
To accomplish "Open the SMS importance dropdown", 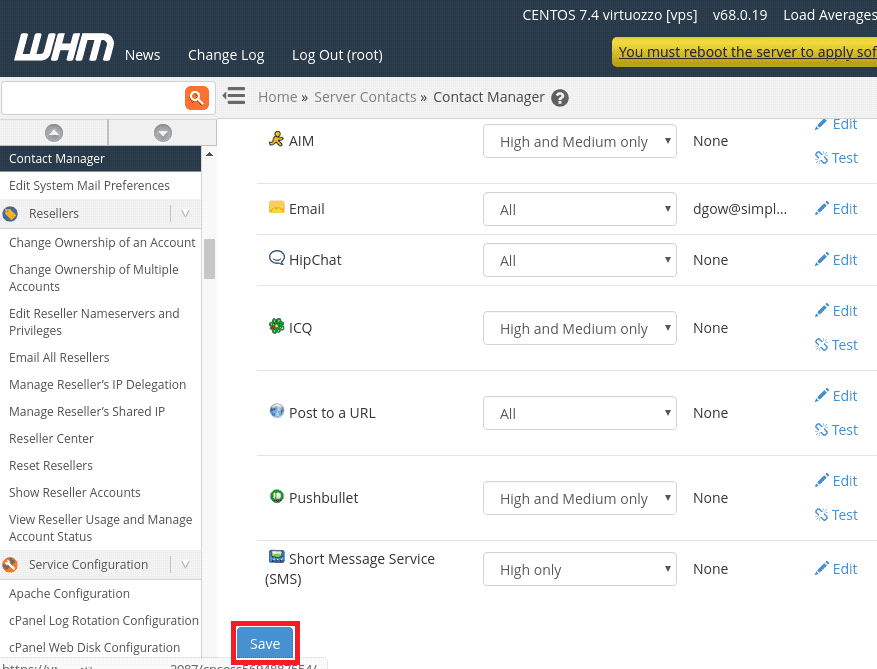I will tap(580, 570).
